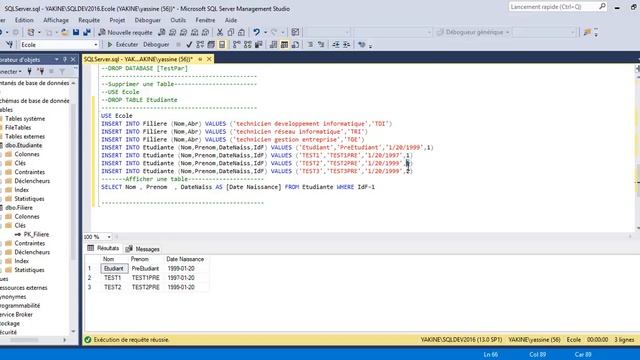Viewport: 640px width, 360px height.
Task: Open the Requête menu
Action: pos(89,20)
